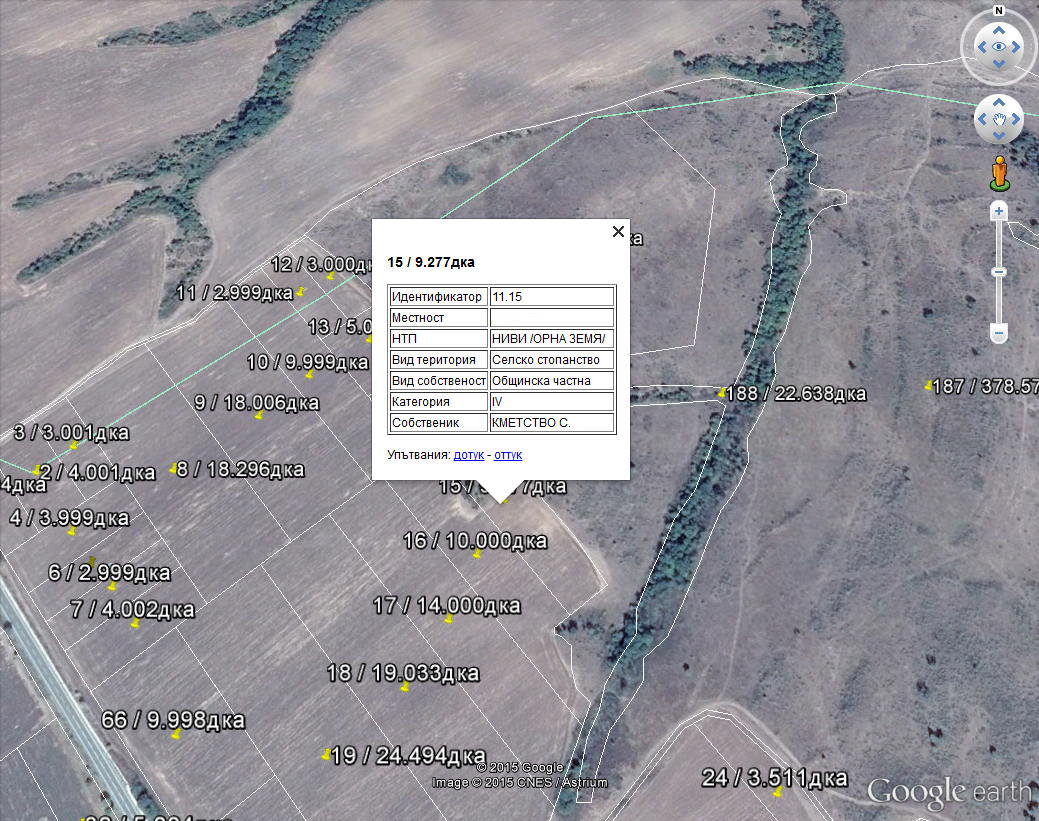Click the zoom slider handle

998,272
